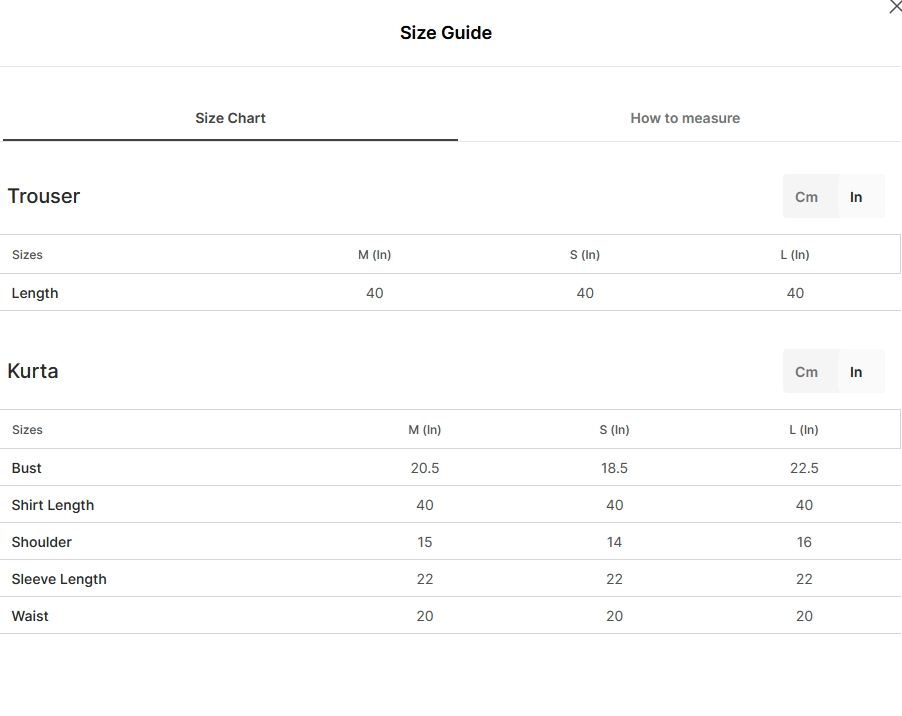This screenshot has width=902, height=716.
Task: Switch Kurta units to Cm
Action: coord(807,372)
